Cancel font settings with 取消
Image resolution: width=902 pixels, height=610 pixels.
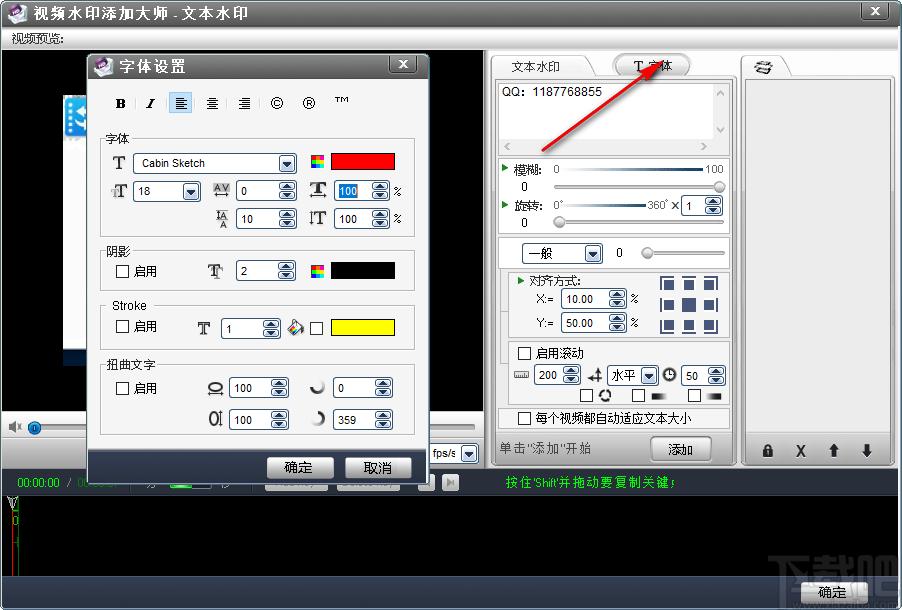point(377,467)
